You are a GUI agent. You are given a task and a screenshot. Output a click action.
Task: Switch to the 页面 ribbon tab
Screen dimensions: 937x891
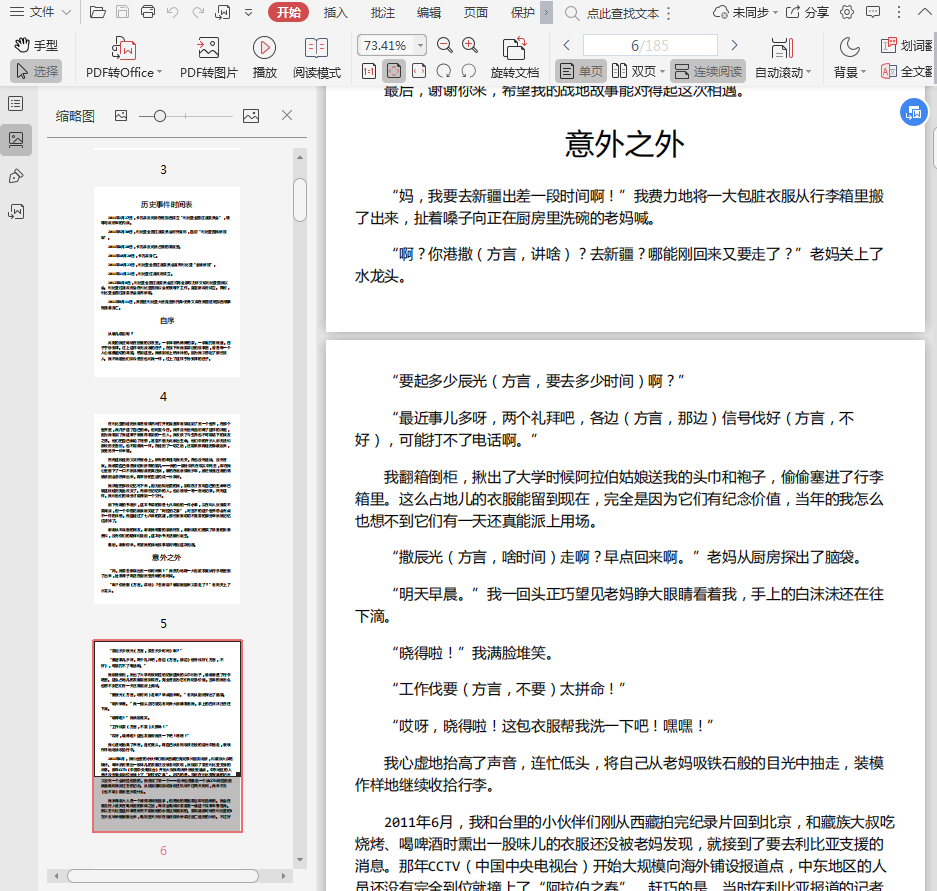pyautogui.click(x=476, y=13)
